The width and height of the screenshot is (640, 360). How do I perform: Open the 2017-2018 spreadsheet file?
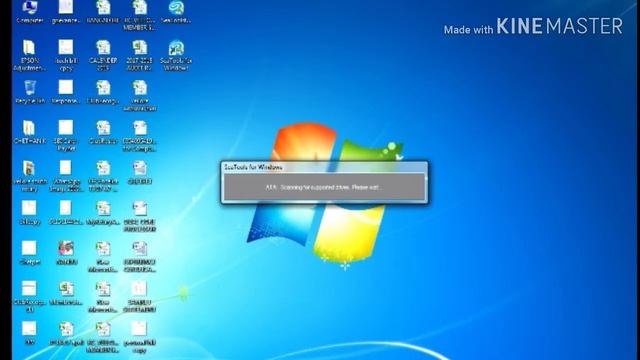tap(140, 55)
